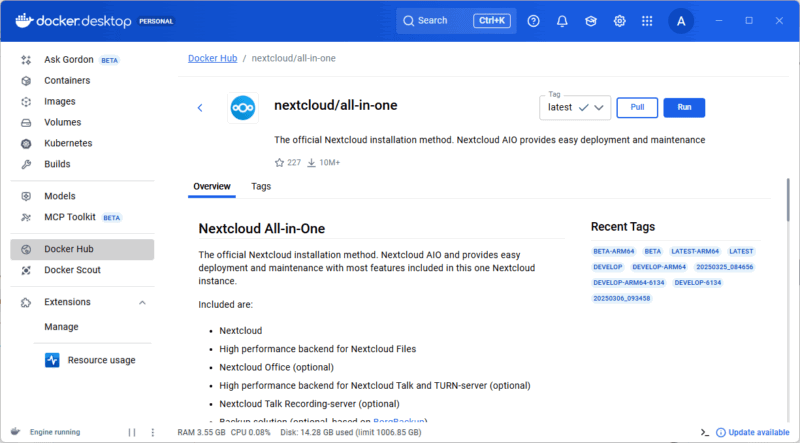Open the BorgBackup link
The height and width of the screenshot is (443, 800).
398,422
